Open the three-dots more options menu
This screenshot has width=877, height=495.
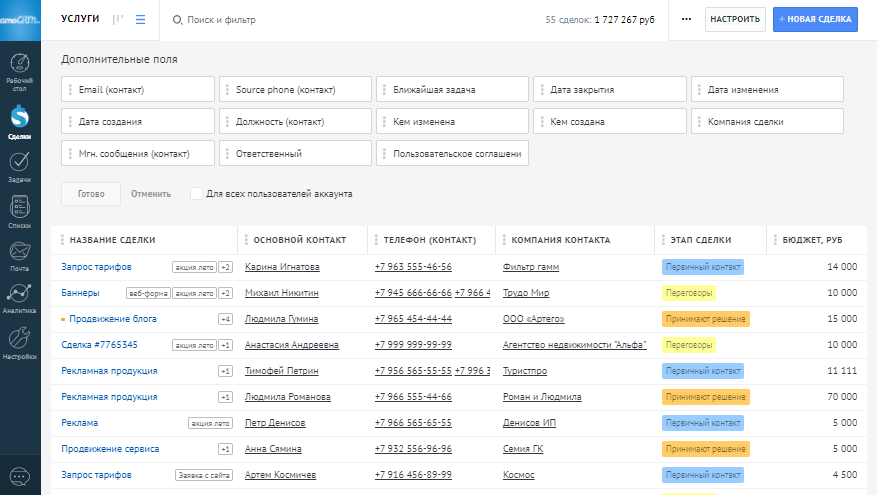click(686, 19)
